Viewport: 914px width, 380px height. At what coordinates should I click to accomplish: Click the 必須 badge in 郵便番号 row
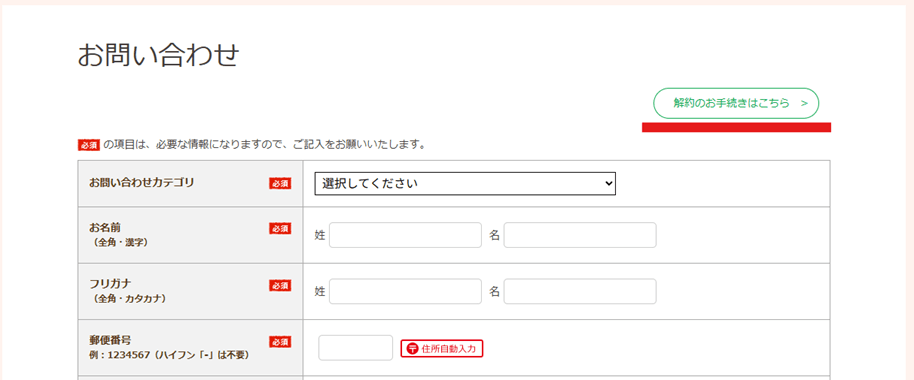280,342
